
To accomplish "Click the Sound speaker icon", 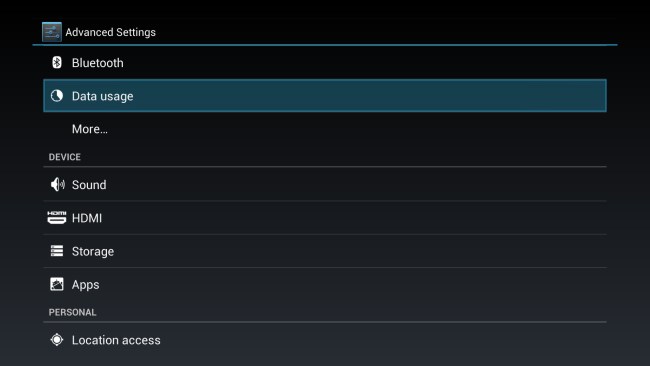I will click(x=57, y=184).
